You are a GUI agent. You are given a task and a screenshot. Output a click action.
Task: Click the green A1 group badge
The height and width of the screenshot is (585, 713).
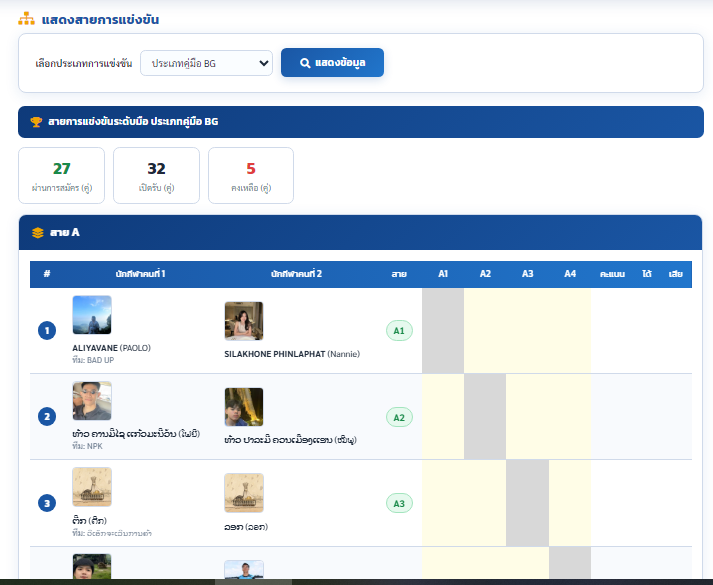coord(399,330)
